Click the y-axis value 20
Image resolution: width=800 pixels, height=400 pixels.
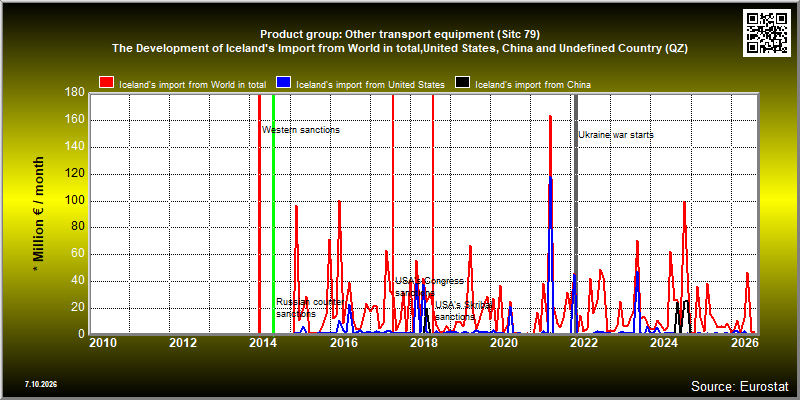(78, 308)
